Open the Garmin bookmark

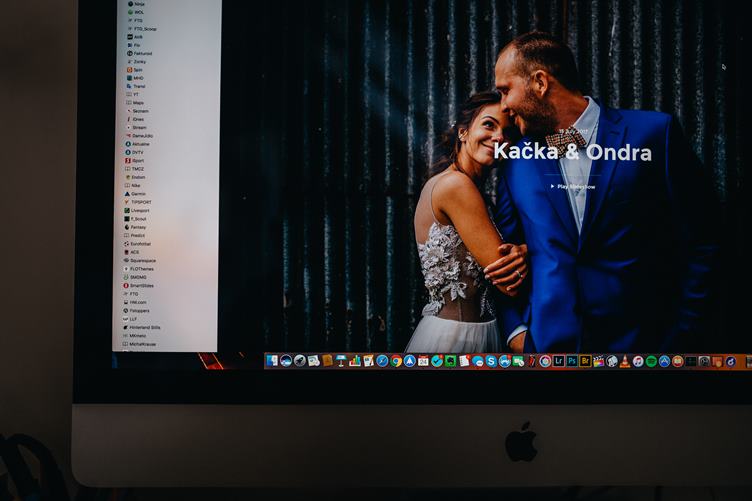click(x=138, y=193)
